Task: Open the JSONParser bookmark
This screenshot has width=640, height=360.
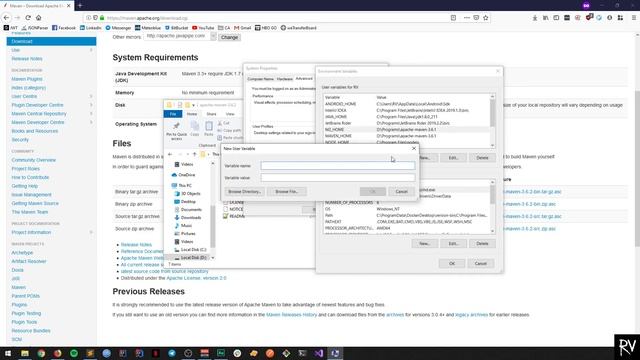Action: (x=35, y=28)
